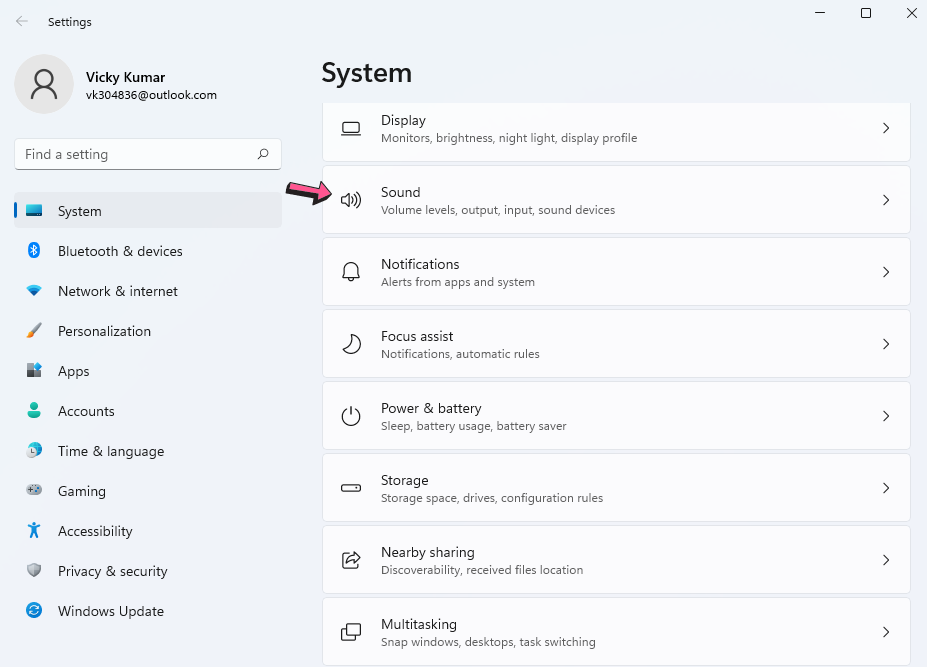Expand the Display row chevron

tap(886, 128)
